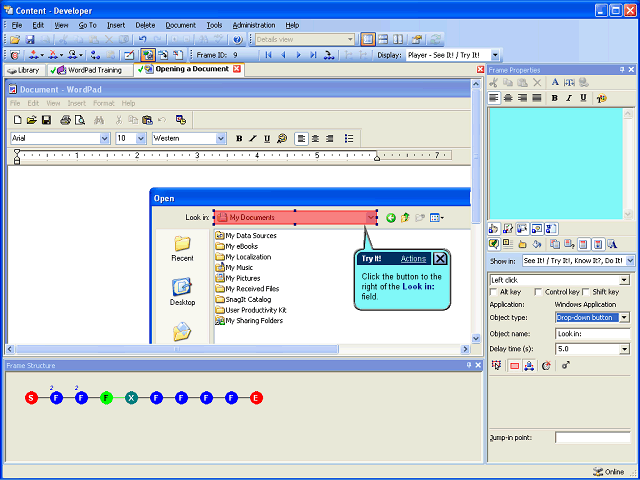The image size is (640, 480).
Task: Click the Edit frame pencil icon
Action: click(x=129, y=55)
